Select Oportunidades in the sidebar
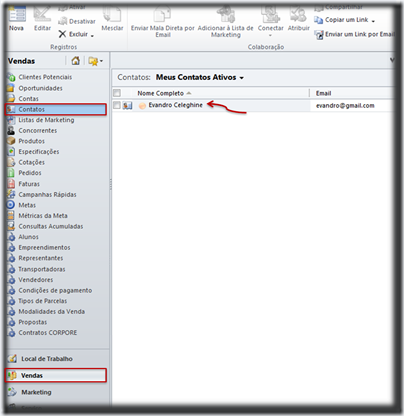This screenshot has height=416, width=404. 40,88
